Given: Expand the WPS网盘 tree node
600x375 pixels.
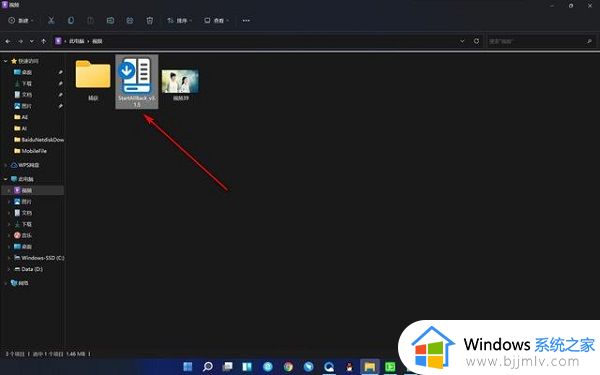Looking at the screenshot, I should [x=5, y=165].
